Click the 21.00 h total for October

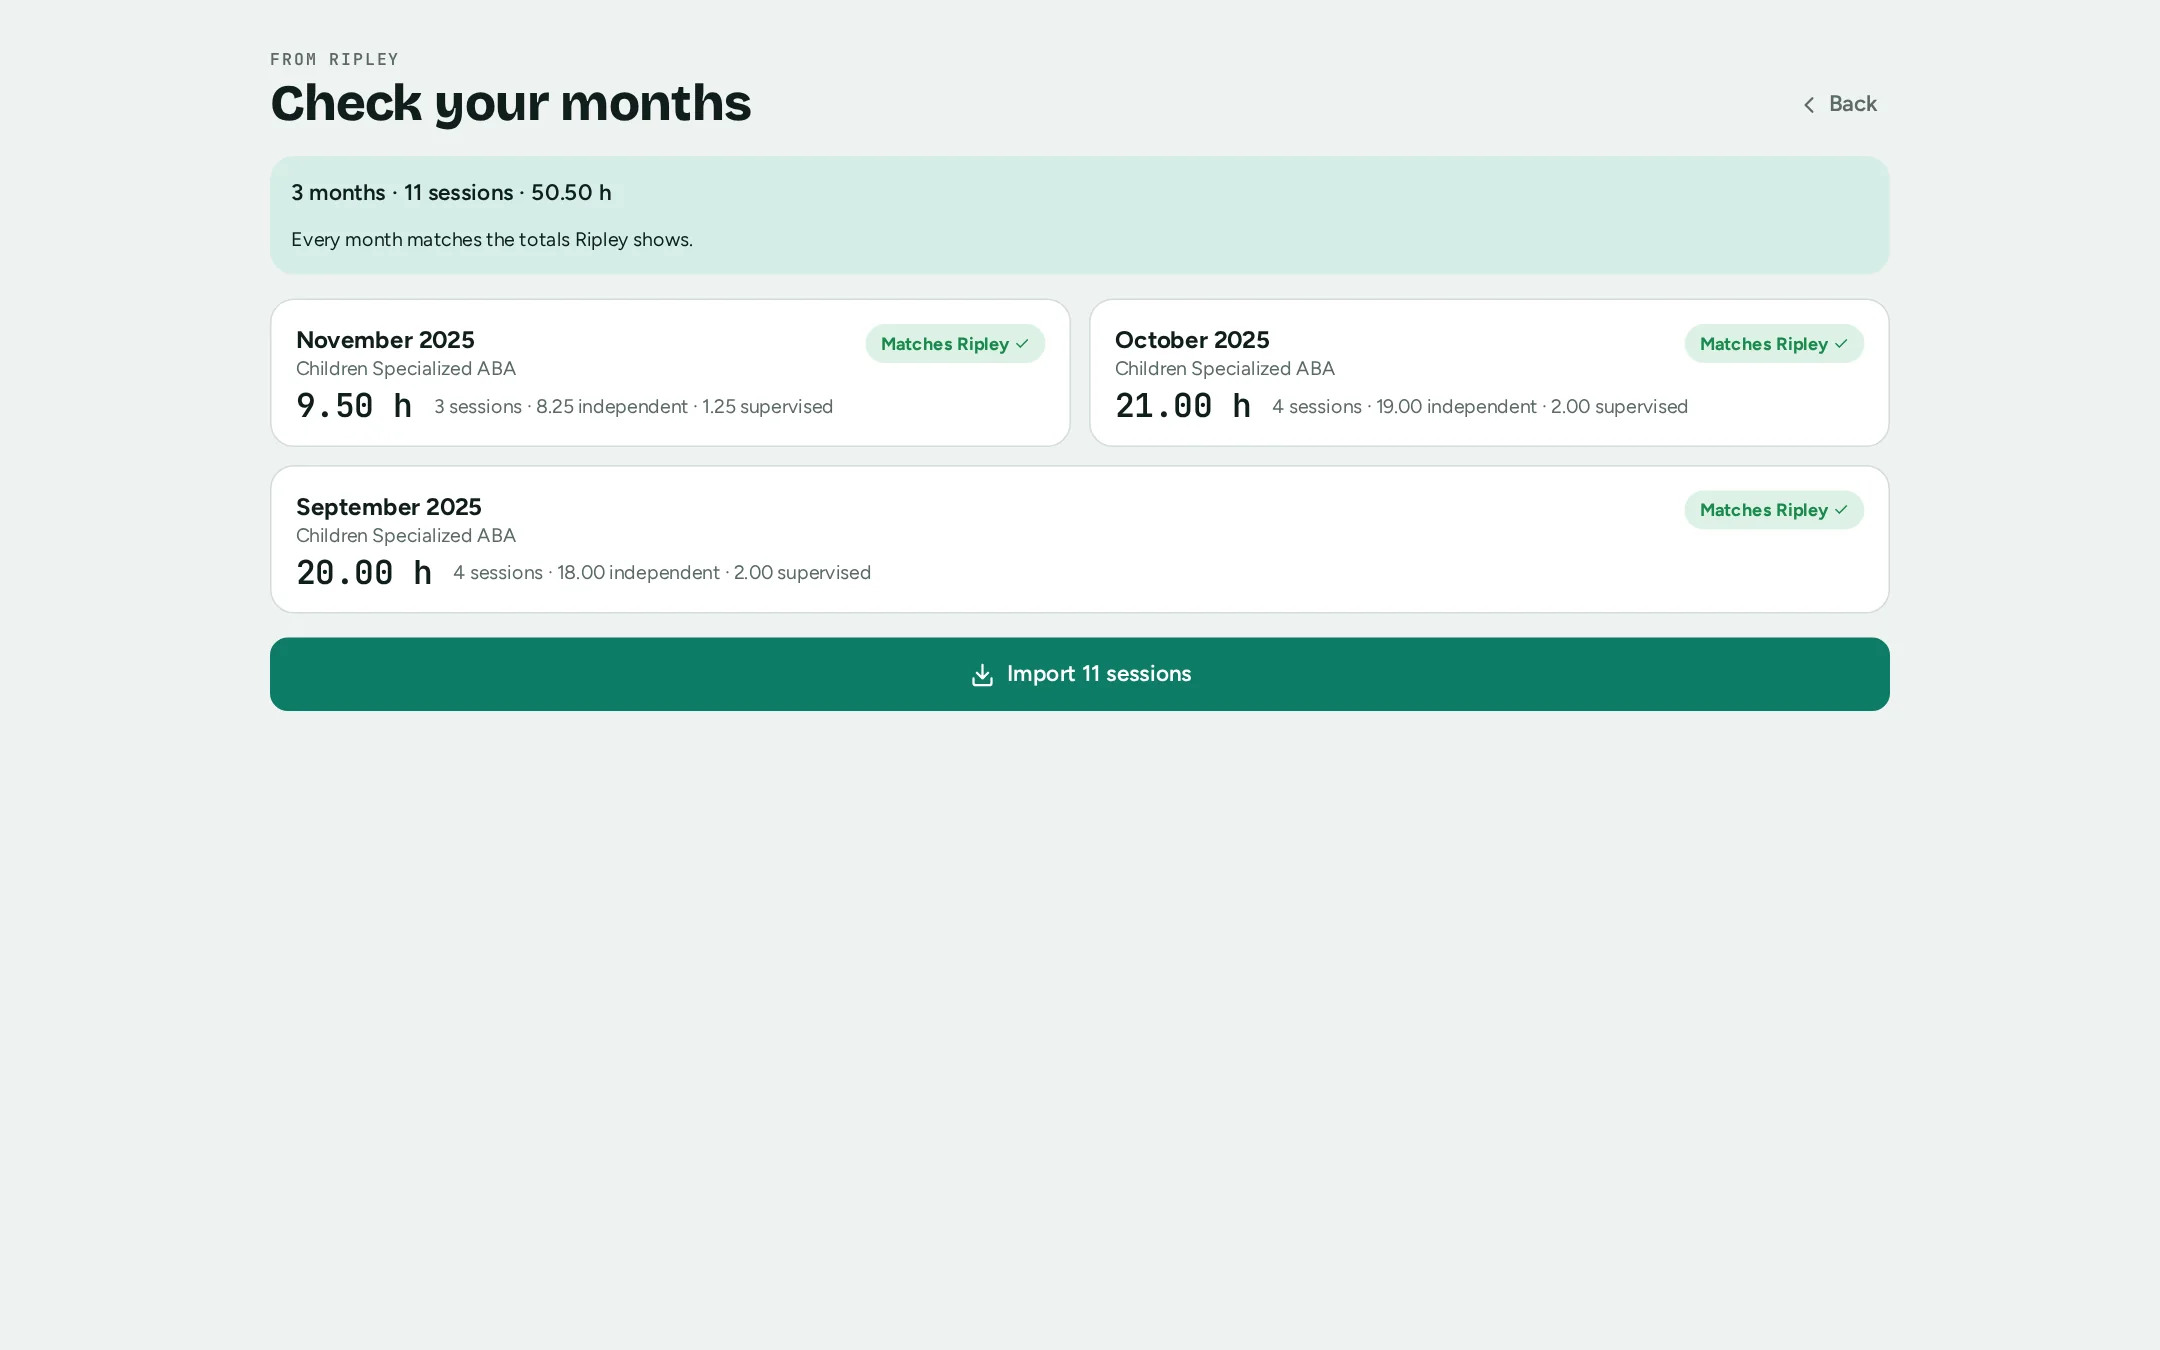tap(1183, 406)
